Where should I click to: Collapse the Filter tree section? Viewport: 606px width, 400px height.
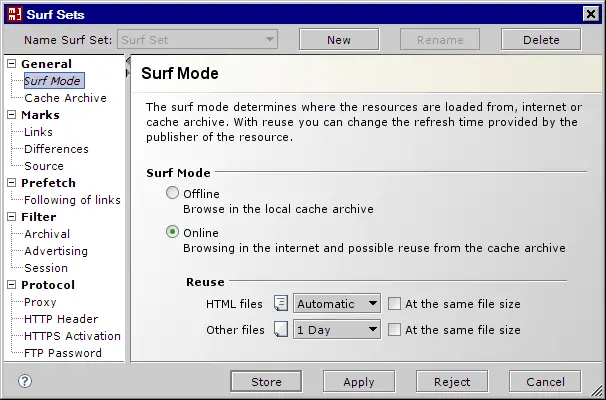(x=12, y=216)
